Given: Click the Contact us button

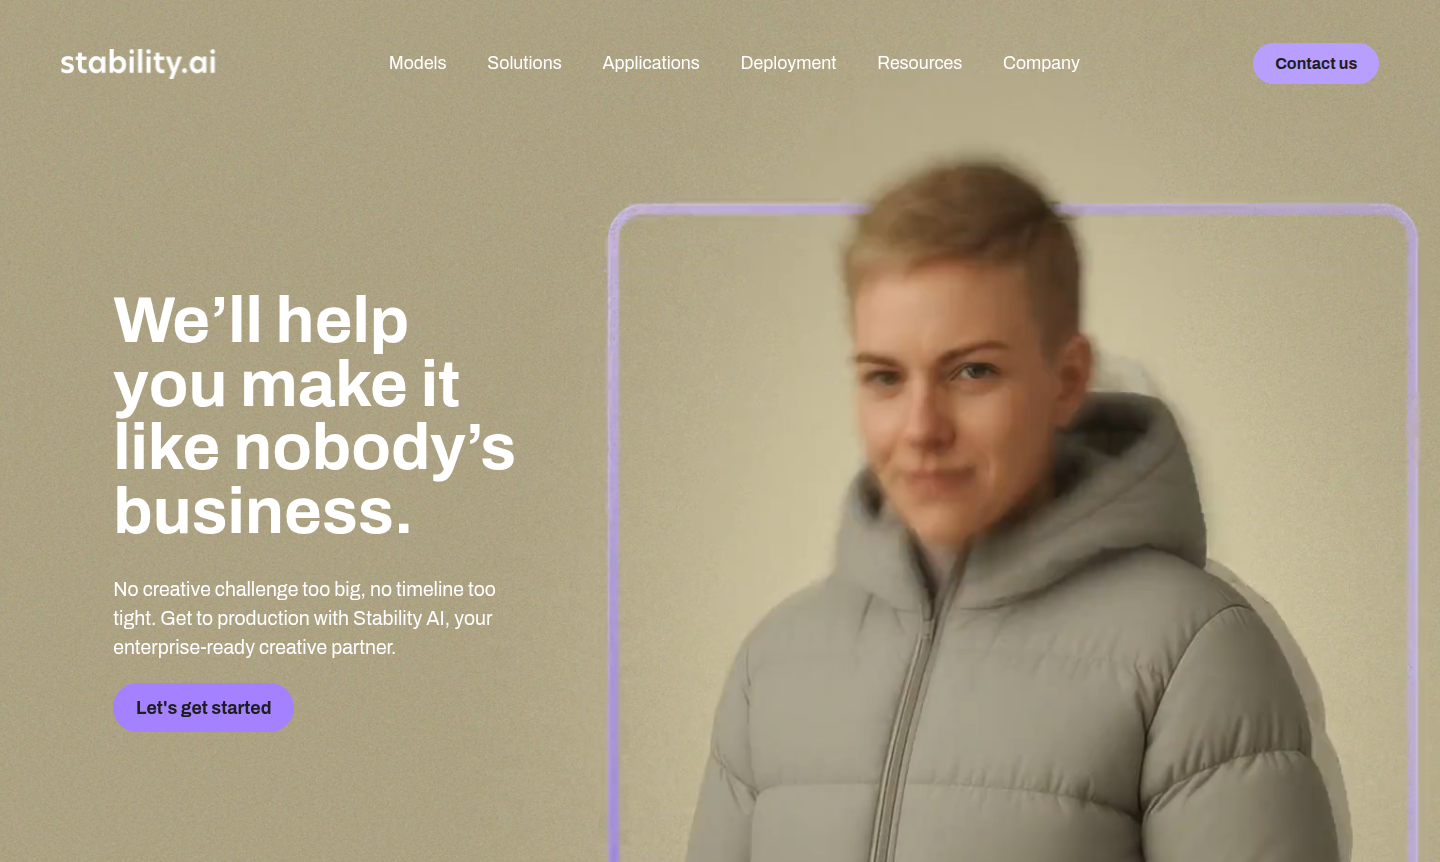Looking at the screenshot, I should (1316, 64).
